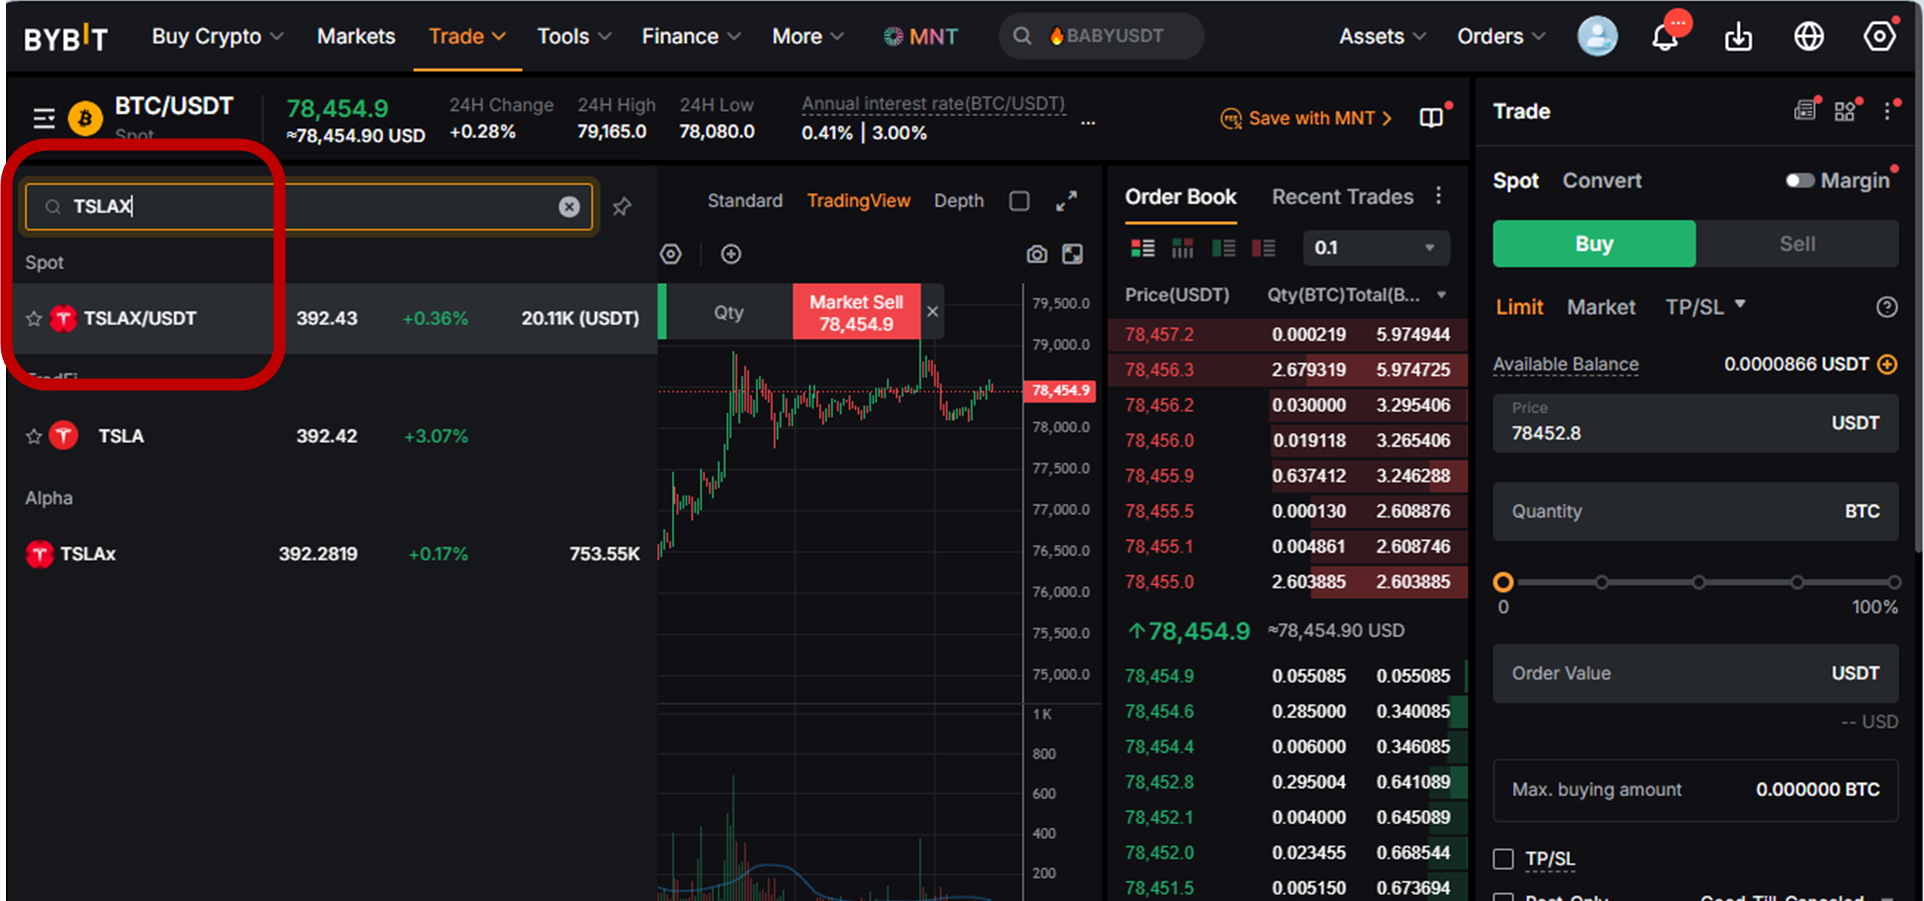Open Save with MNT link
This screenshot has width=1924, height=901.
point(1306,118)
